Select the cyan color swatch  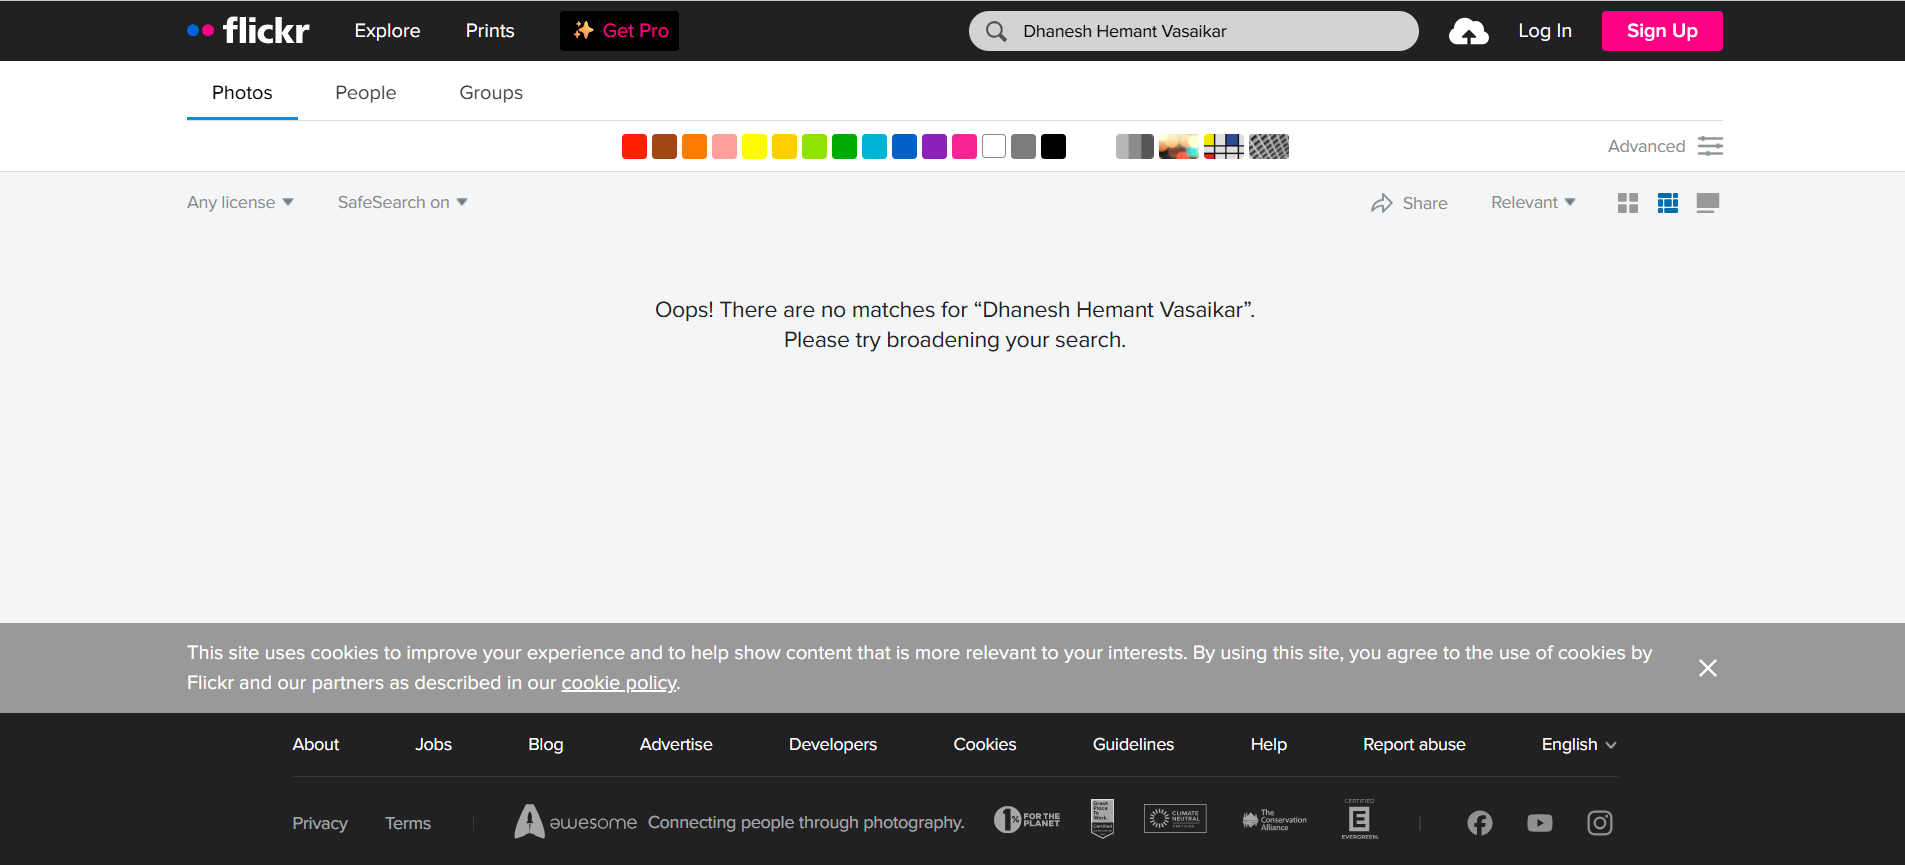point(874,147)
